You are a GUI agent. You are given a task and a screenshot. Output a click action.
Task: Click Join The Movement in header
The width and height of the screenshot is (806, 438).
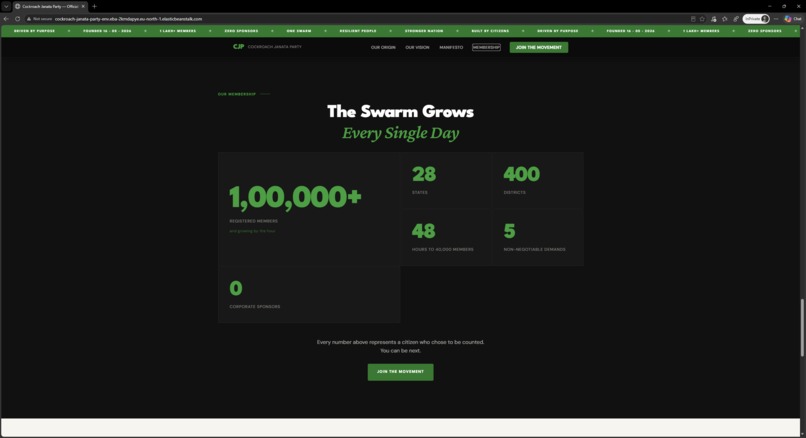(x=539, y=47)
